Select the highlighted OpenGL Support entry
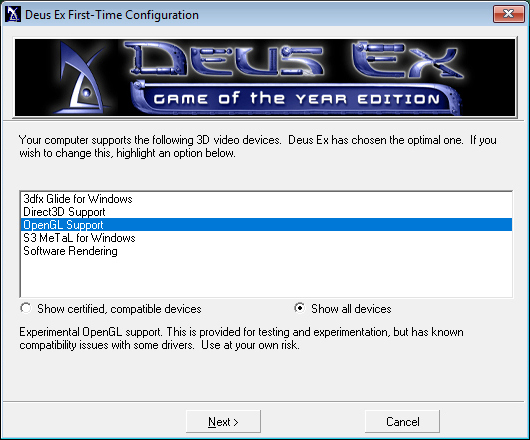Viewport: 530px width, 440px height. pos(266,225)
